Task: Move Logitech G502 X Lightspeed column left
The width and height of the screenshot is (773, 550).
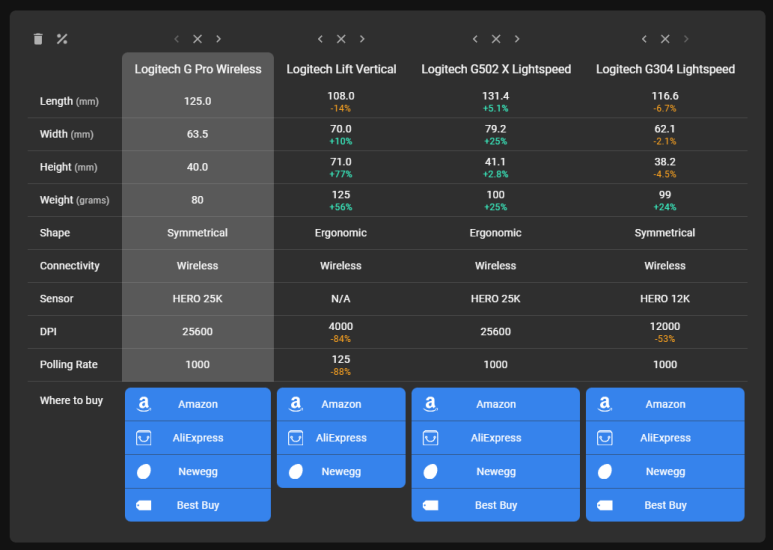Action: (x=475, y=39)
